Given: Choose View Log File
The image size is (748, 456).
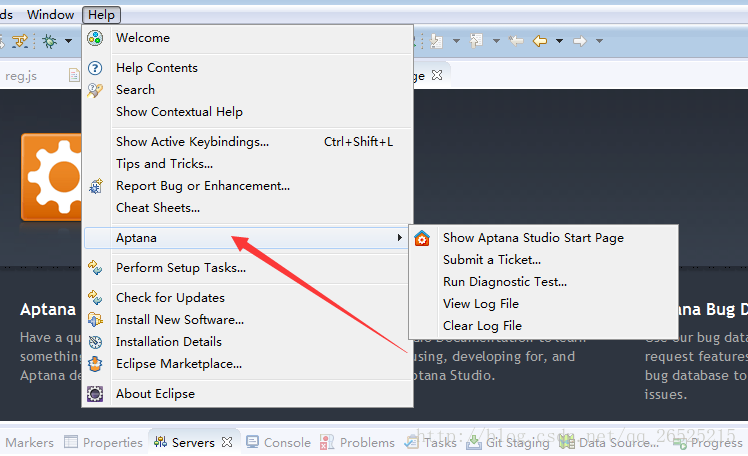Looking at the screenshot, I should [543, 303].
